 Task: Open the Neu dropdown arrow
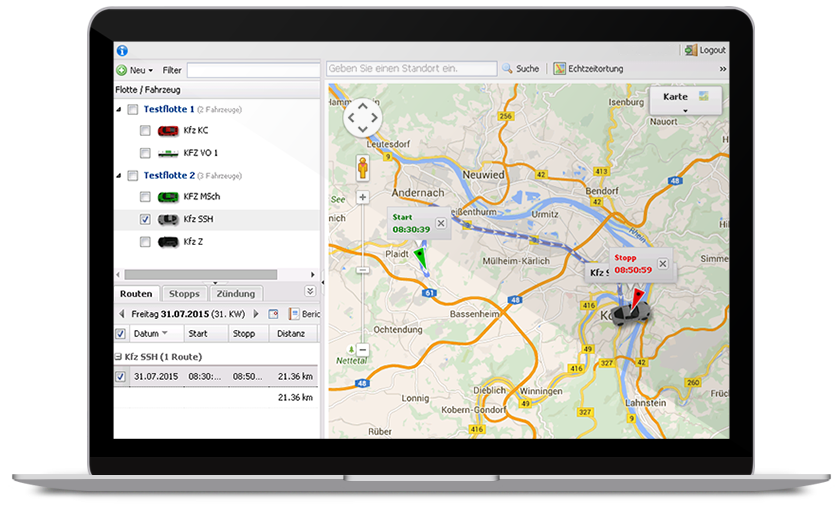click(x=151, y=71)
